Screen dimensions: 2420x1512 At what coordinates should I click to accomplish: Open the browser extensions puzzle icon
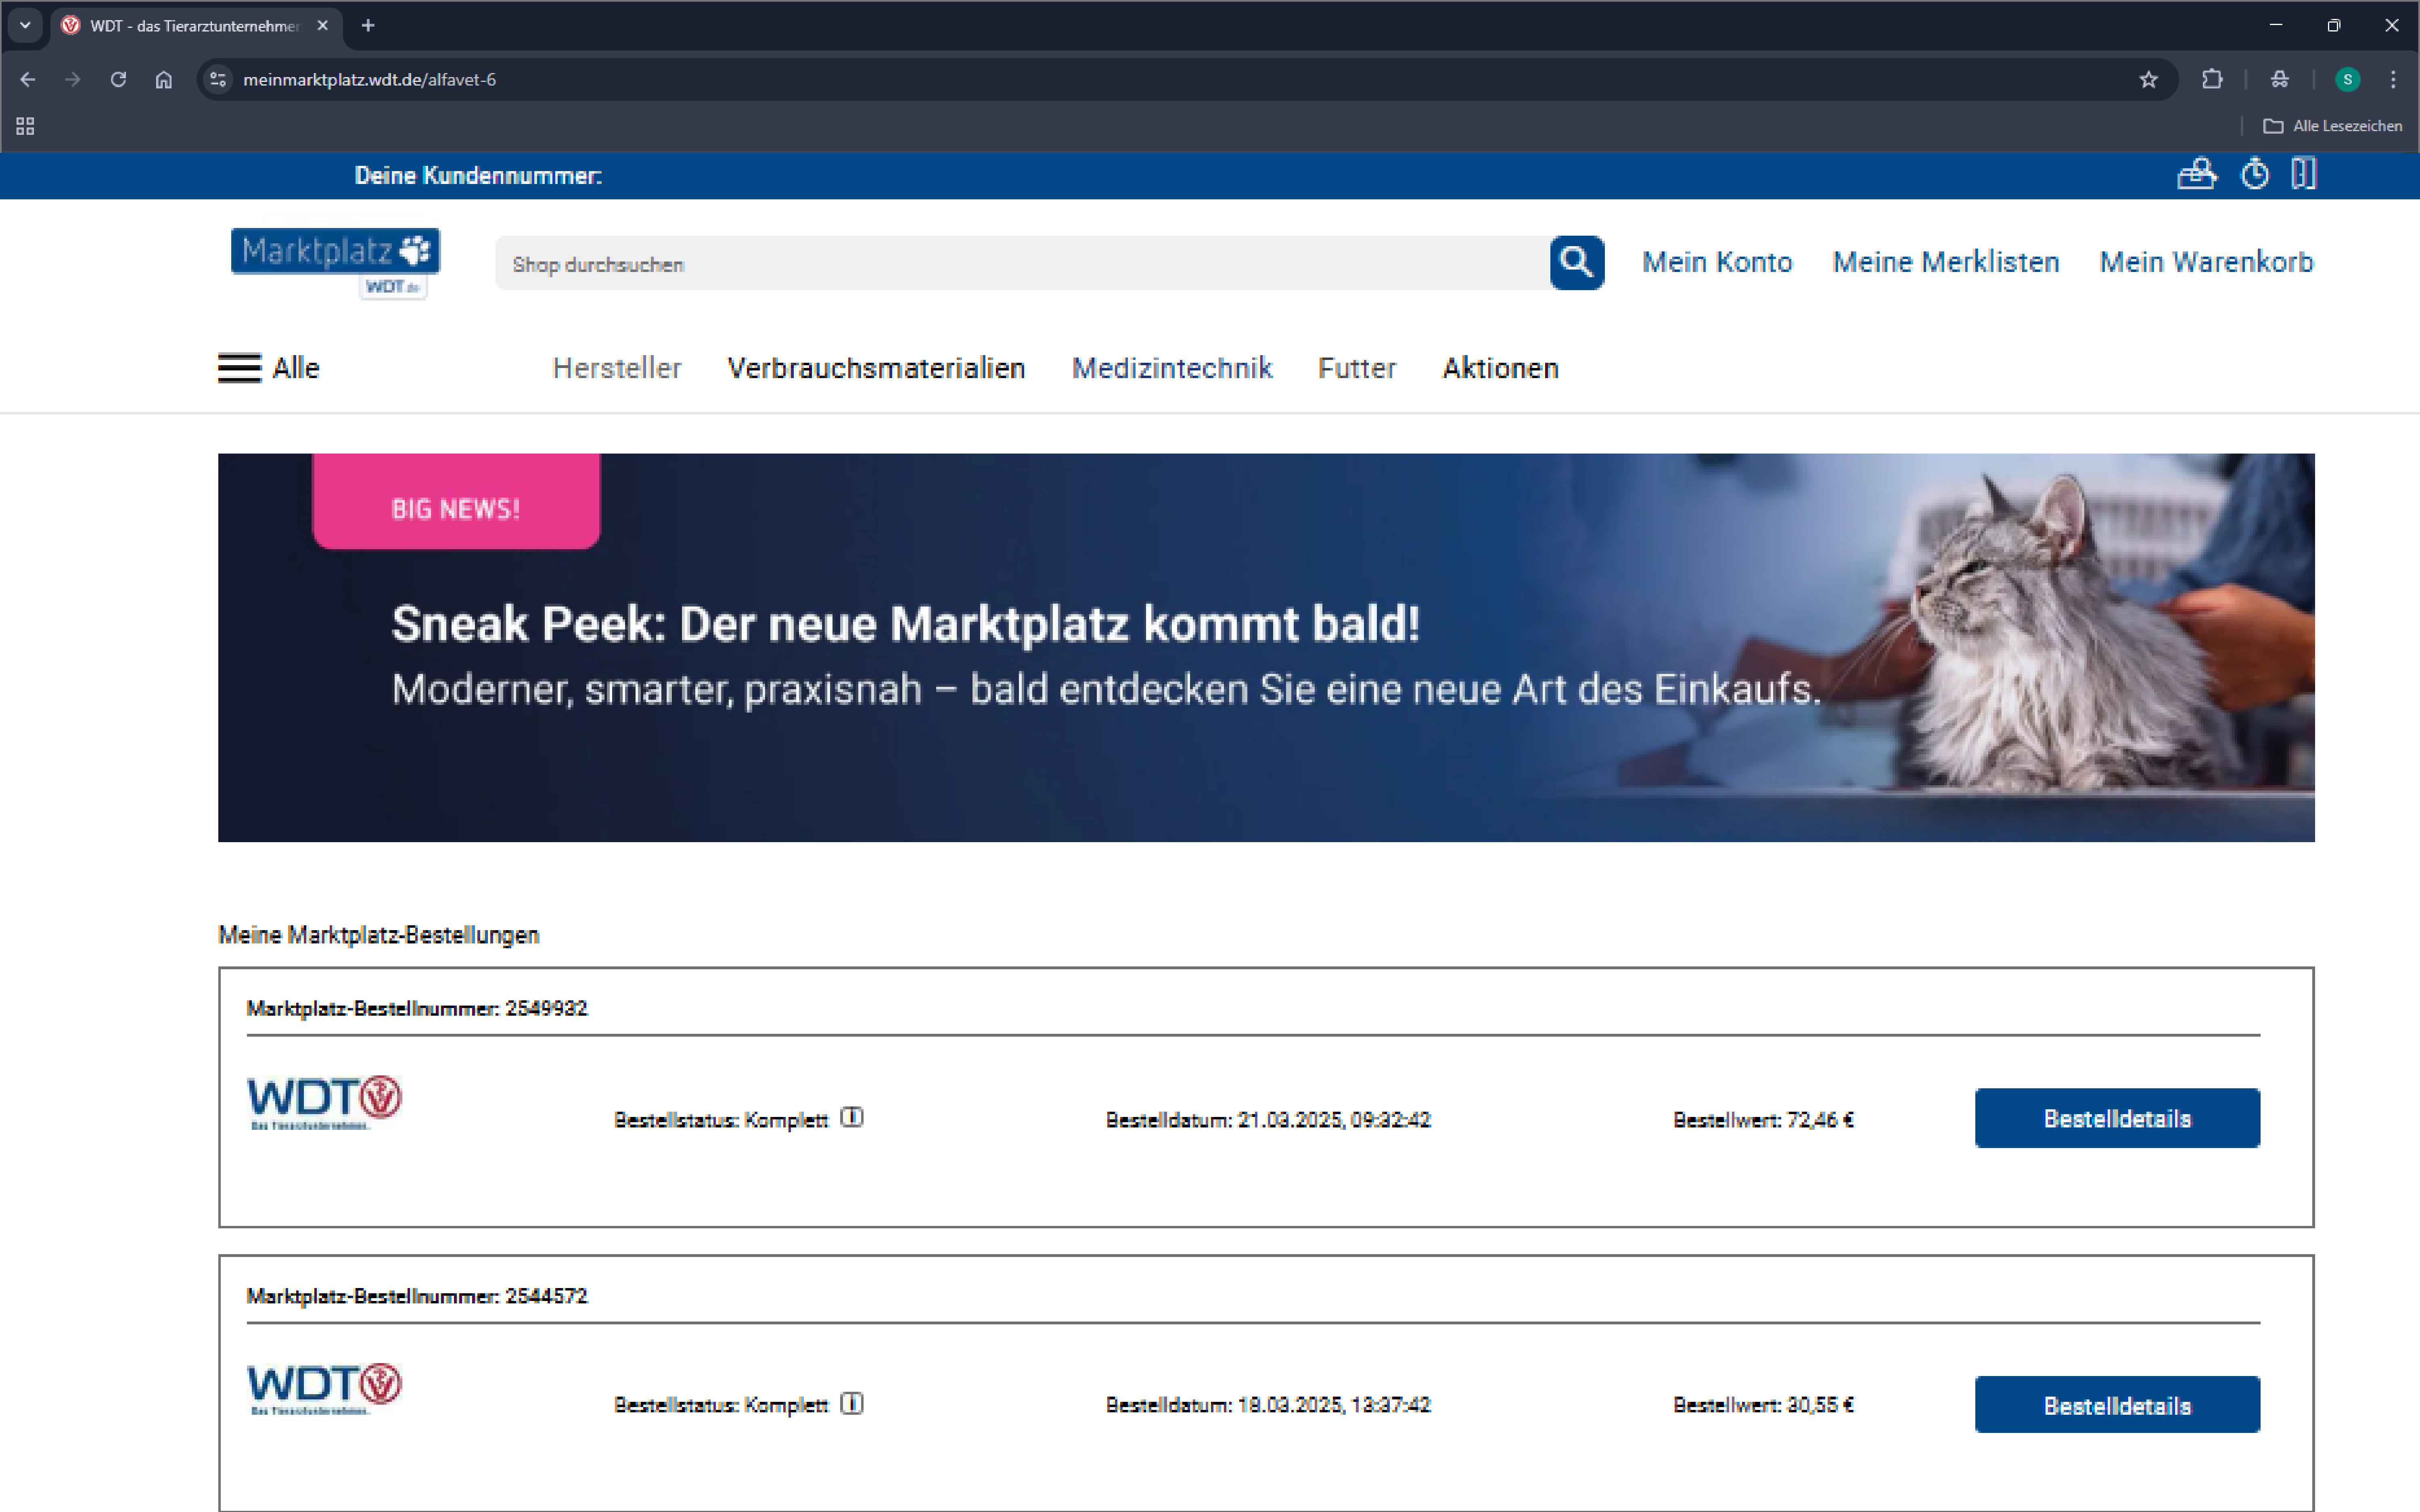pos(2212,80)
